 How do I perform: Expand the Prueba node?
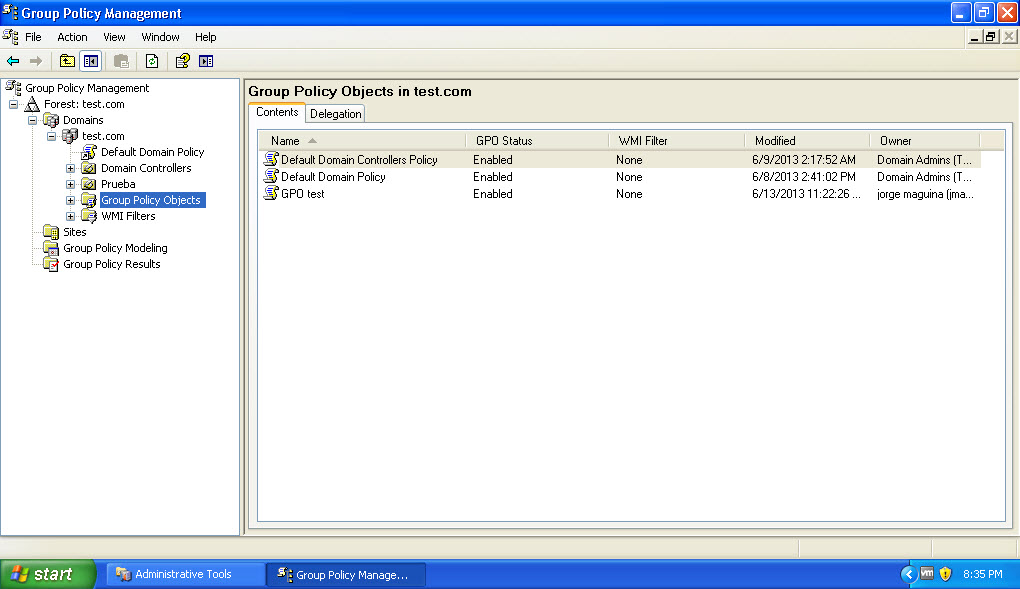click(x=70, y=184)
